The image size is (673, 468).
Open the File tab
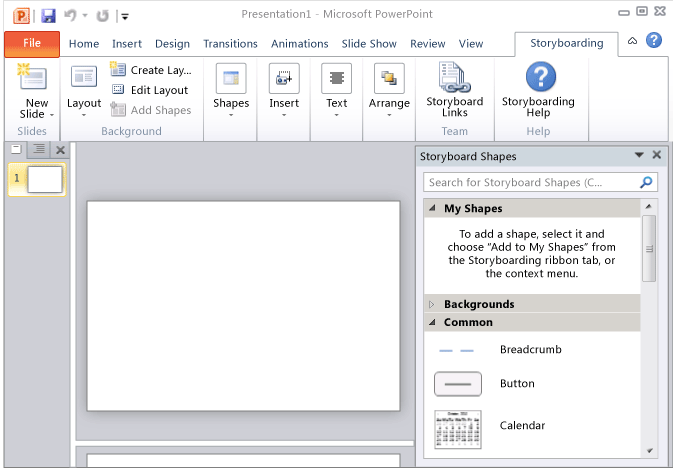click(32, 44)
